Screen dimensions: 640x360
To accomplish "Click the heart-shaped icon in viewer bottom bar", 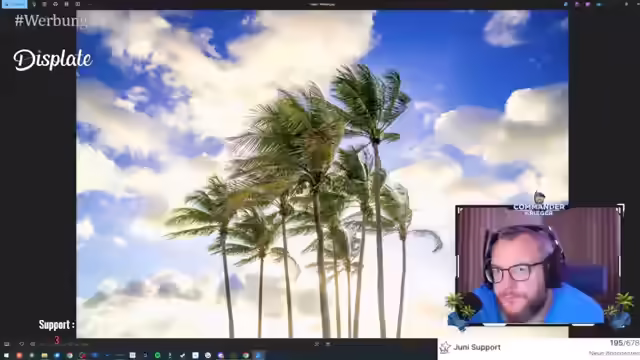I will click(21, 344).
